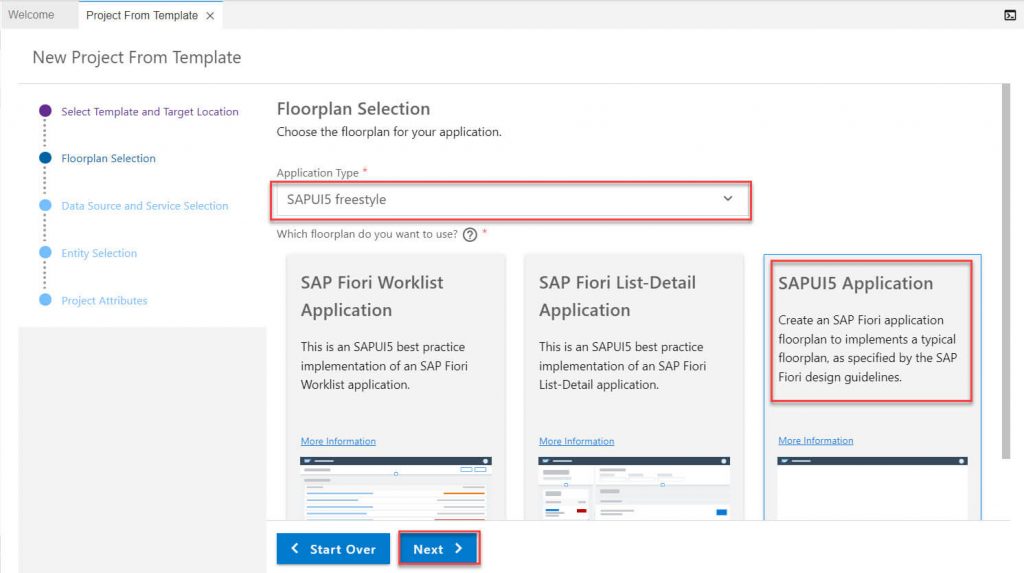Open the terminal panel icon at top right

[x=1010, y=15]
